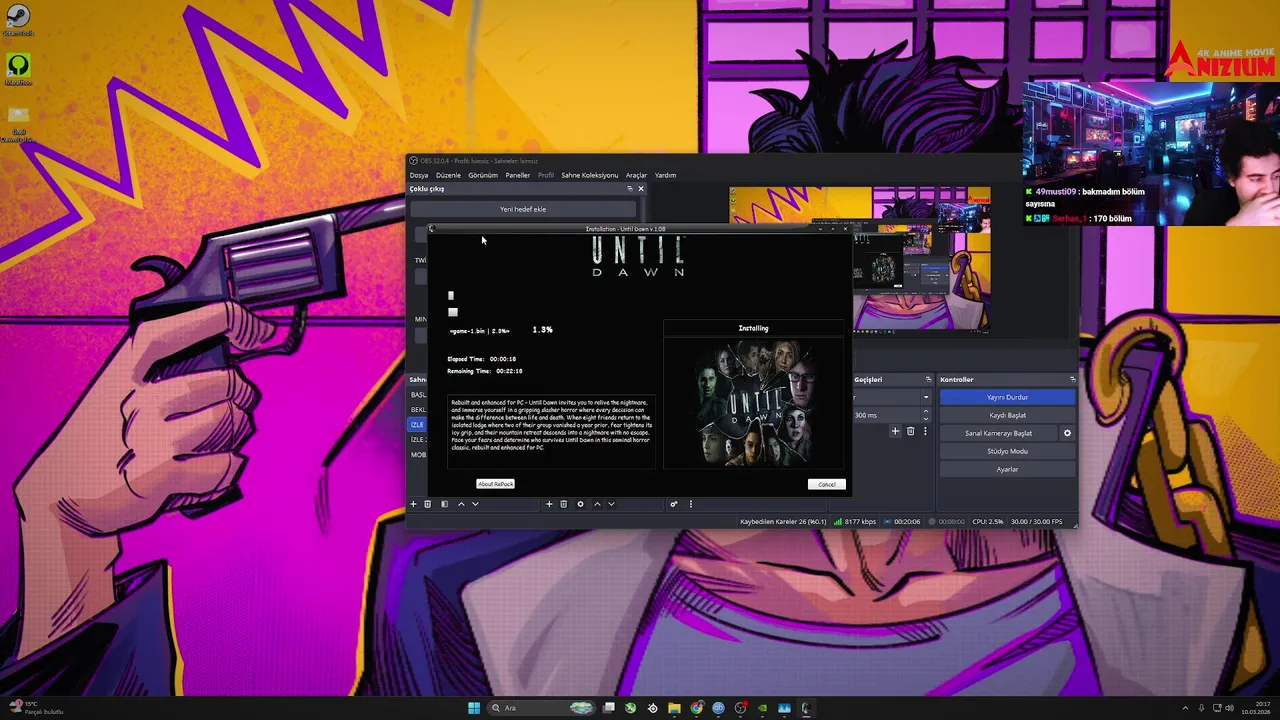Image resolution: width=1280 pixels, height=720 pixels.
Task: Open Sahne Koleksiyonu menu
Action: [590, 175]
